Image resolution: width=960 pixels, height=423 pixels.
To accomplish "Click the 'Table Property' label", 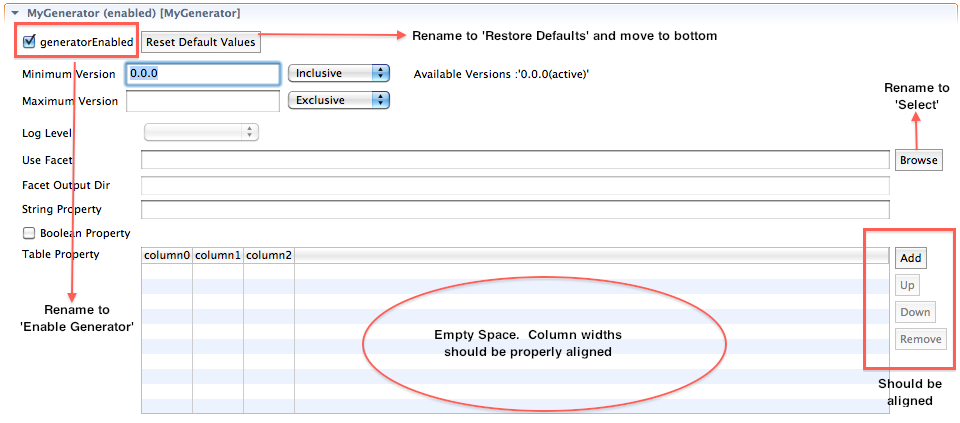I will pos(61,254).
